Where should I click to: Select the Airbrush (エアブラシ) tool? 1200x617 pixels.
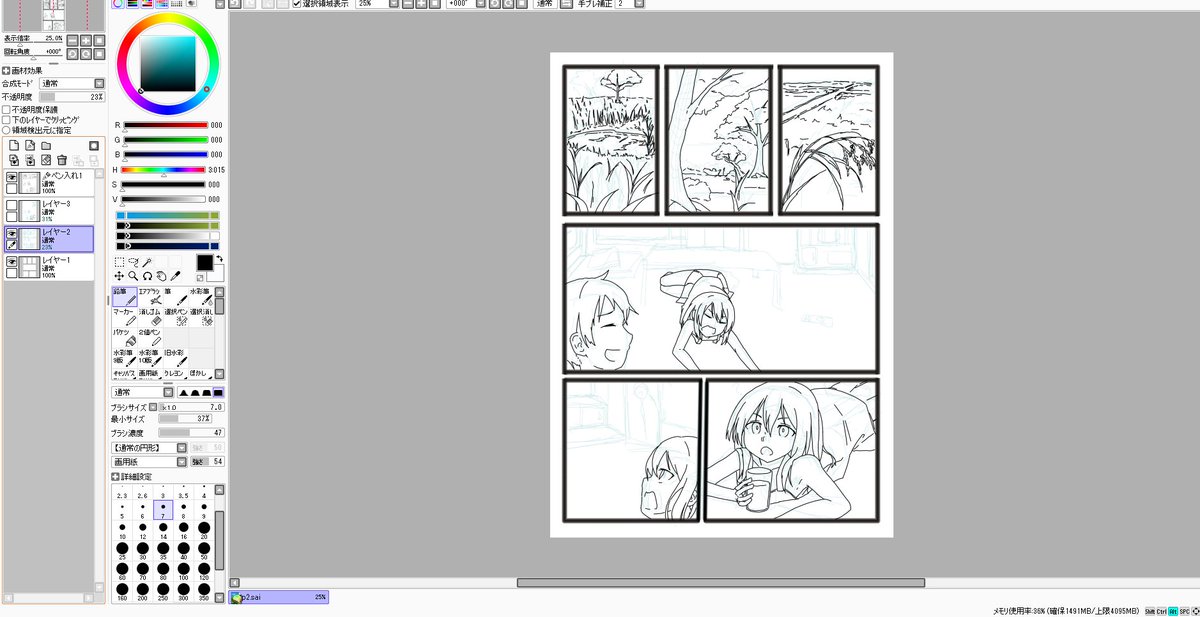coord(150,296)
